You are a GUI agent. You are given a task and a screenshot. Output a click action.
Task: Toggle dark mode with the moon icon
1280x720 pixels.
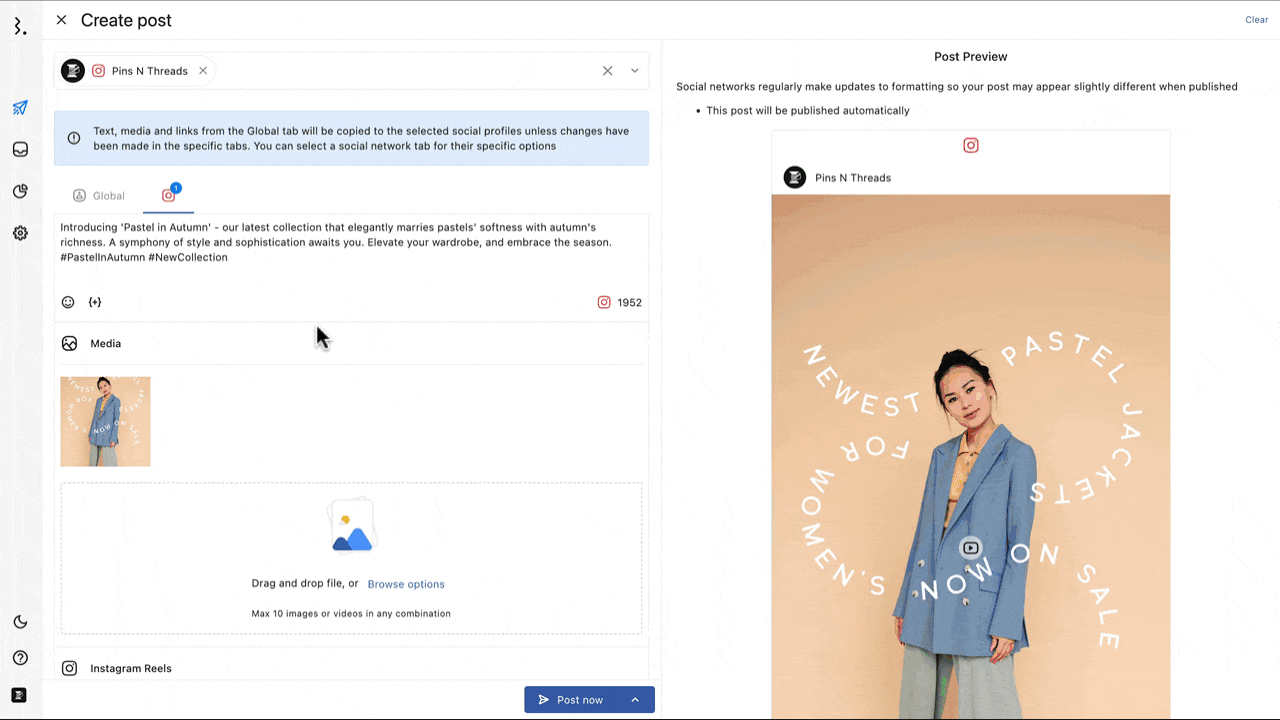pos(20,621)
